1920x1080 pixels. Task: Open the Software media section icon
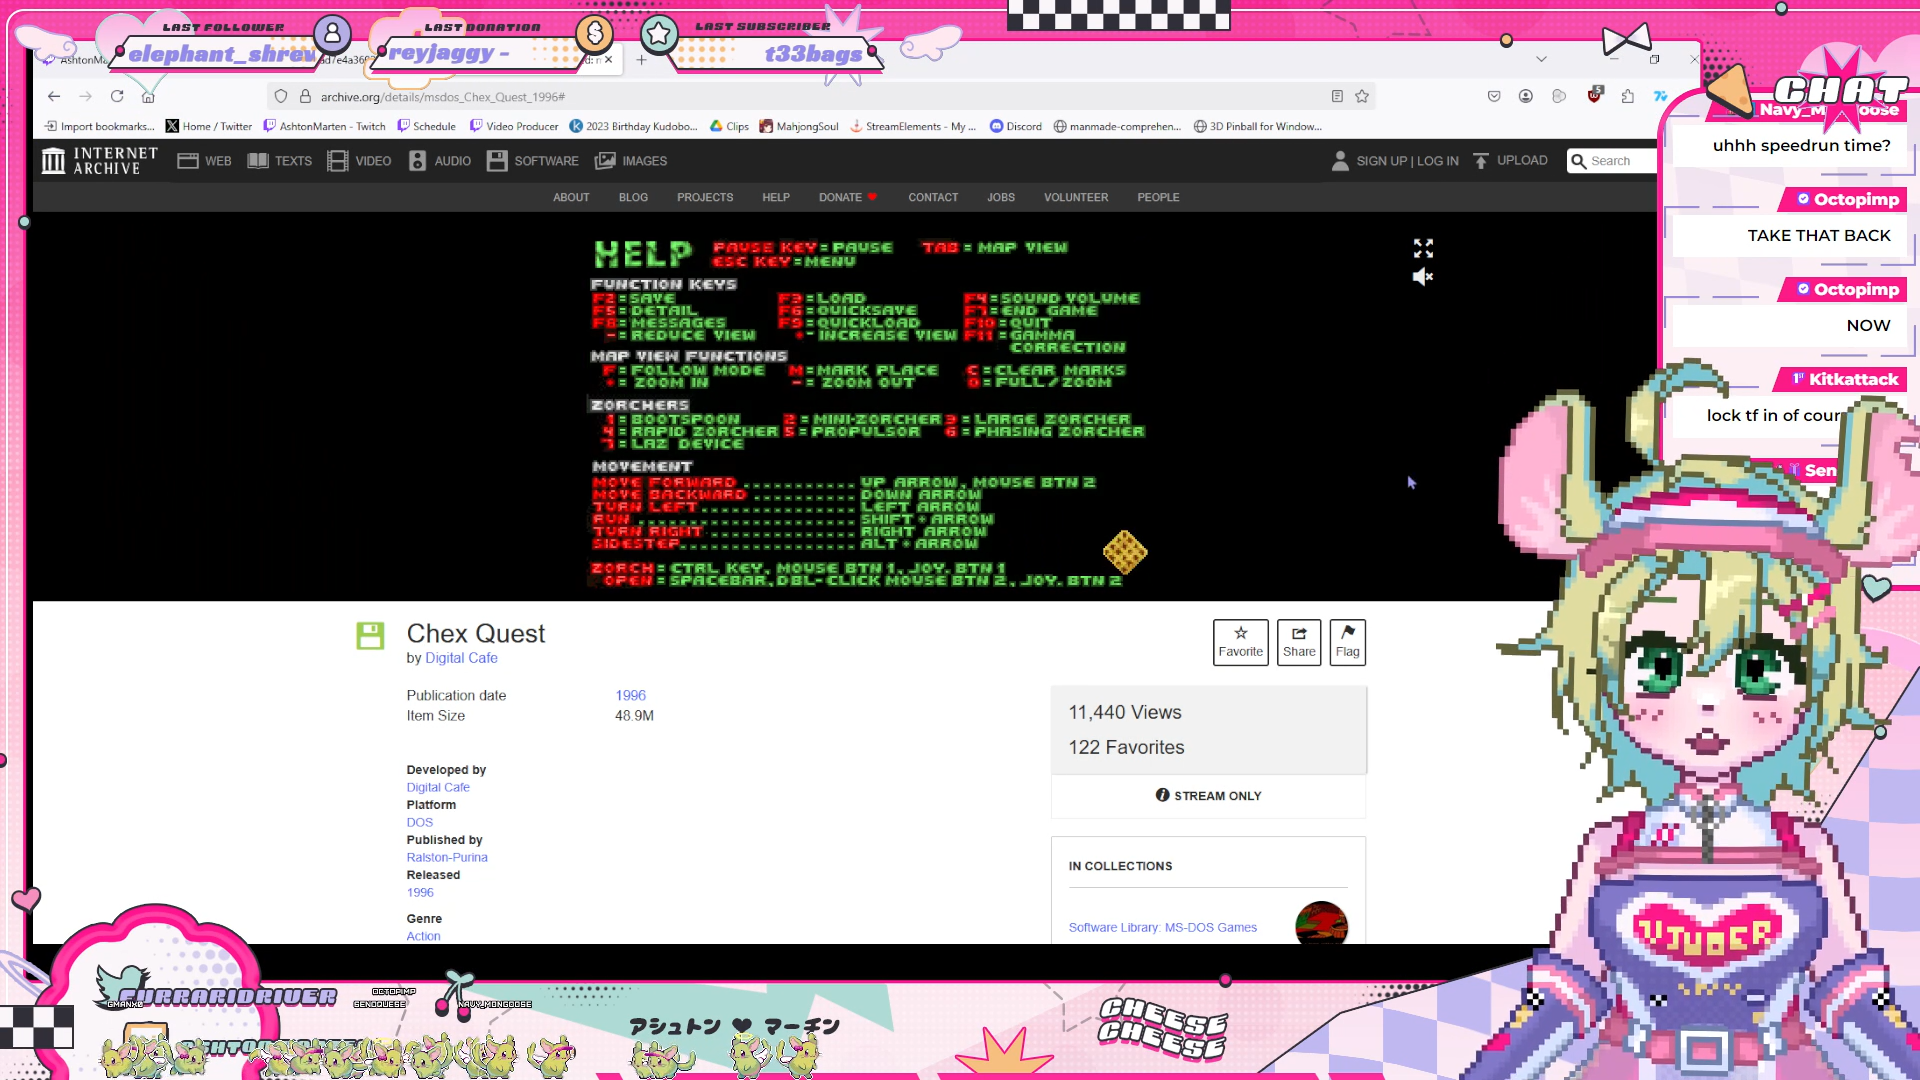[497, 161]
